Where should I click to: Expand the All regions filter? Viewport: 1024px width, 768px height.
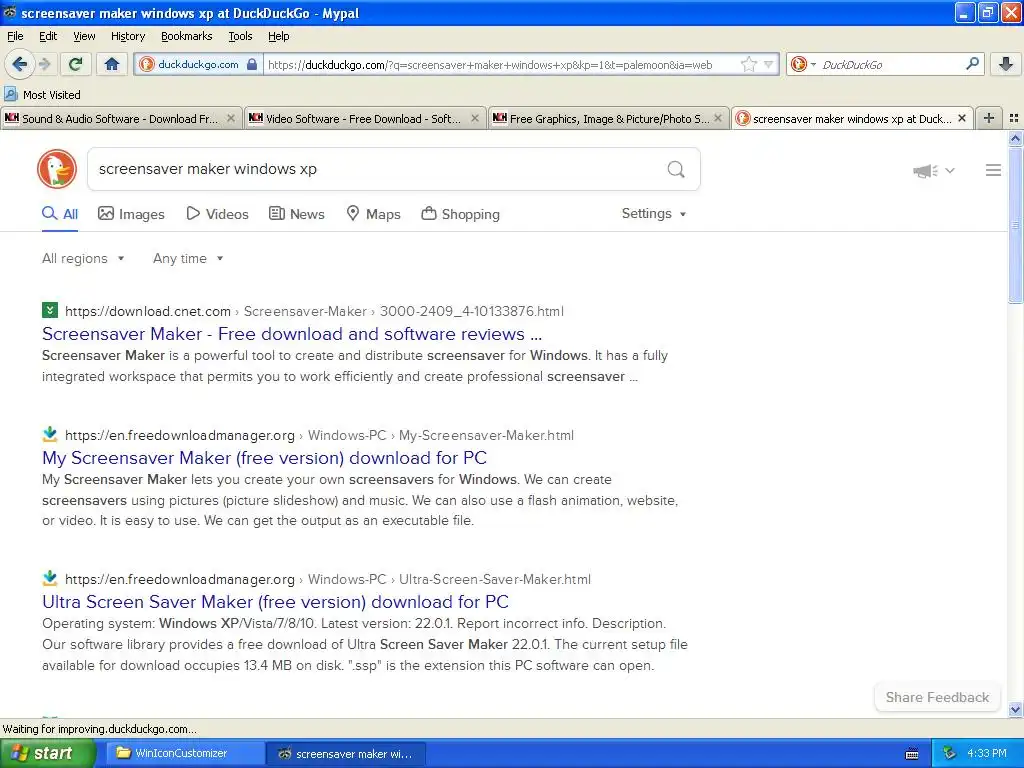click(x=83, y=259)
